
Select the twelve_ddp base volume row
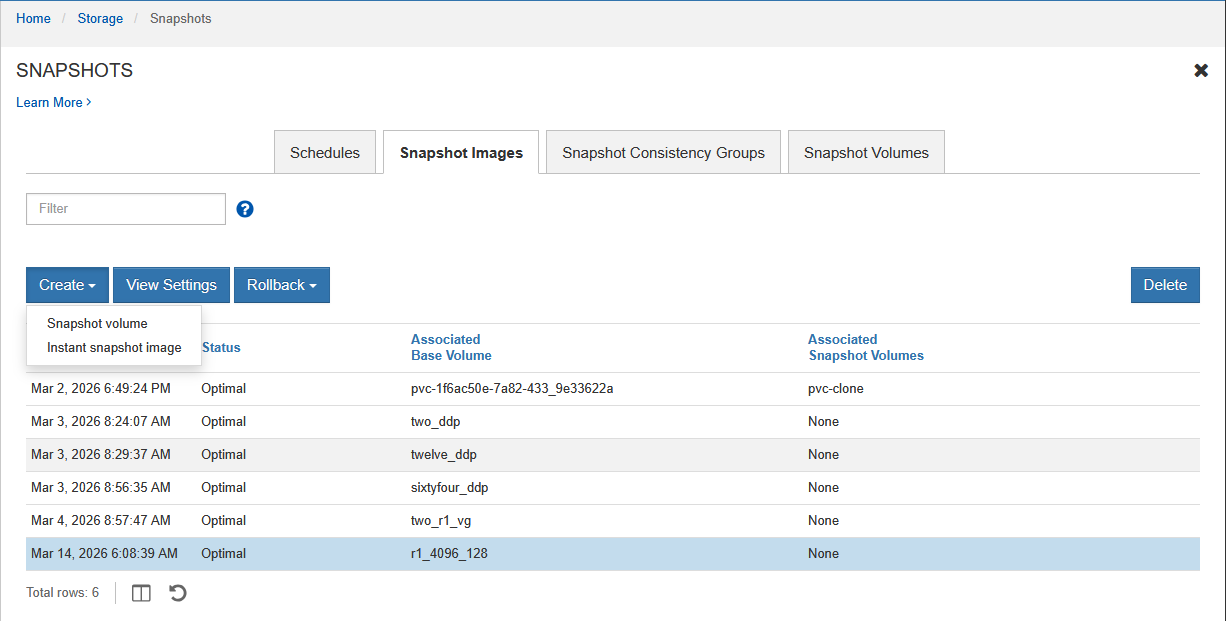tap(613, 454)
